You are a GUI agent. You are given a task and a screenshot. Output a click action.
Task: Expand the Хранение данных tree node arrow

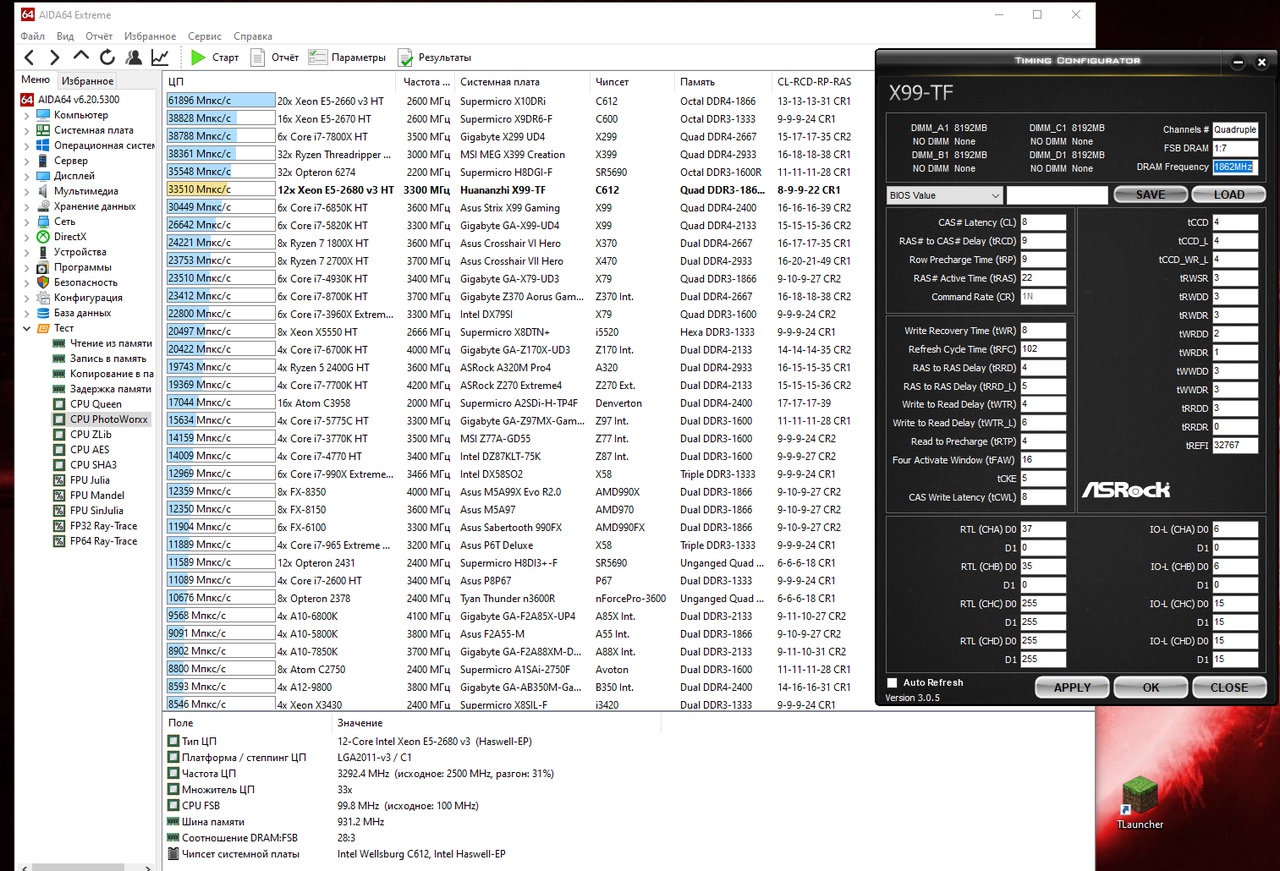[26, 206]
